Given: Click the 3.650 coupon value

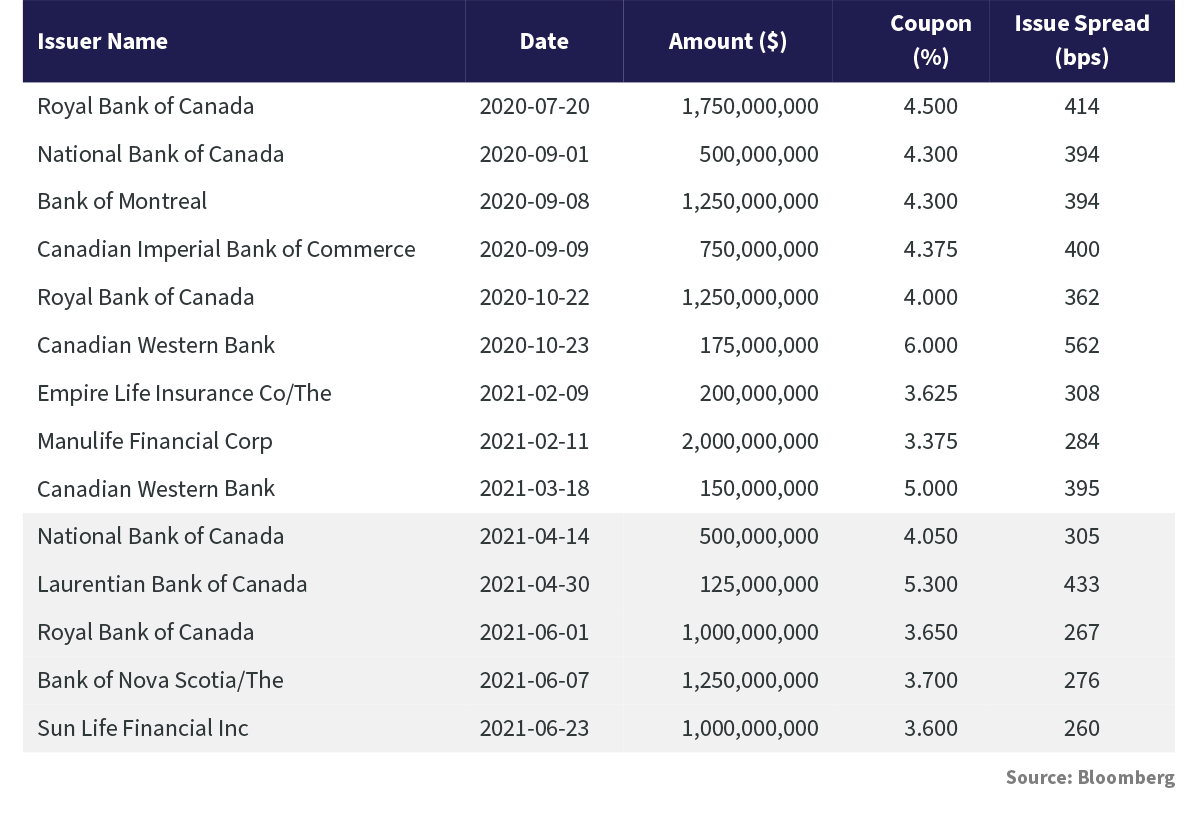Looking at the screenshot, I should click(x=930, y=632).
